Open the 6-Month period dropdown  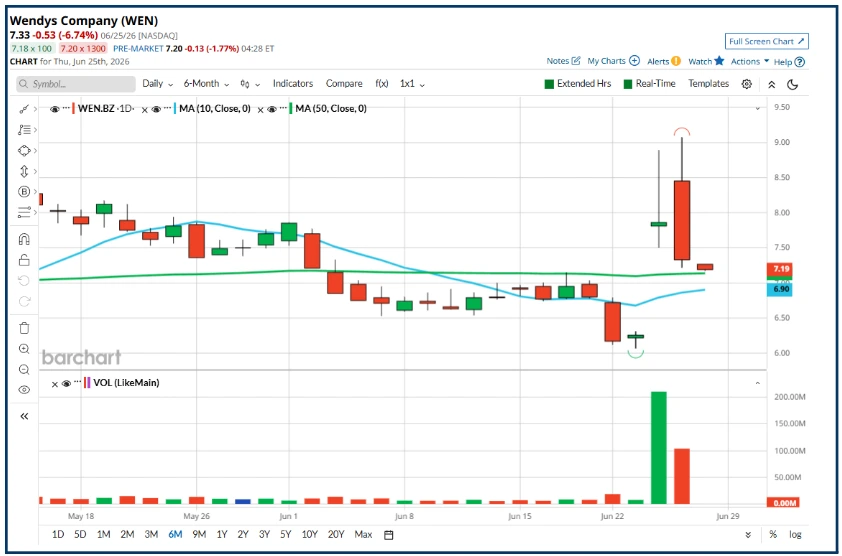tap(207, 84)
